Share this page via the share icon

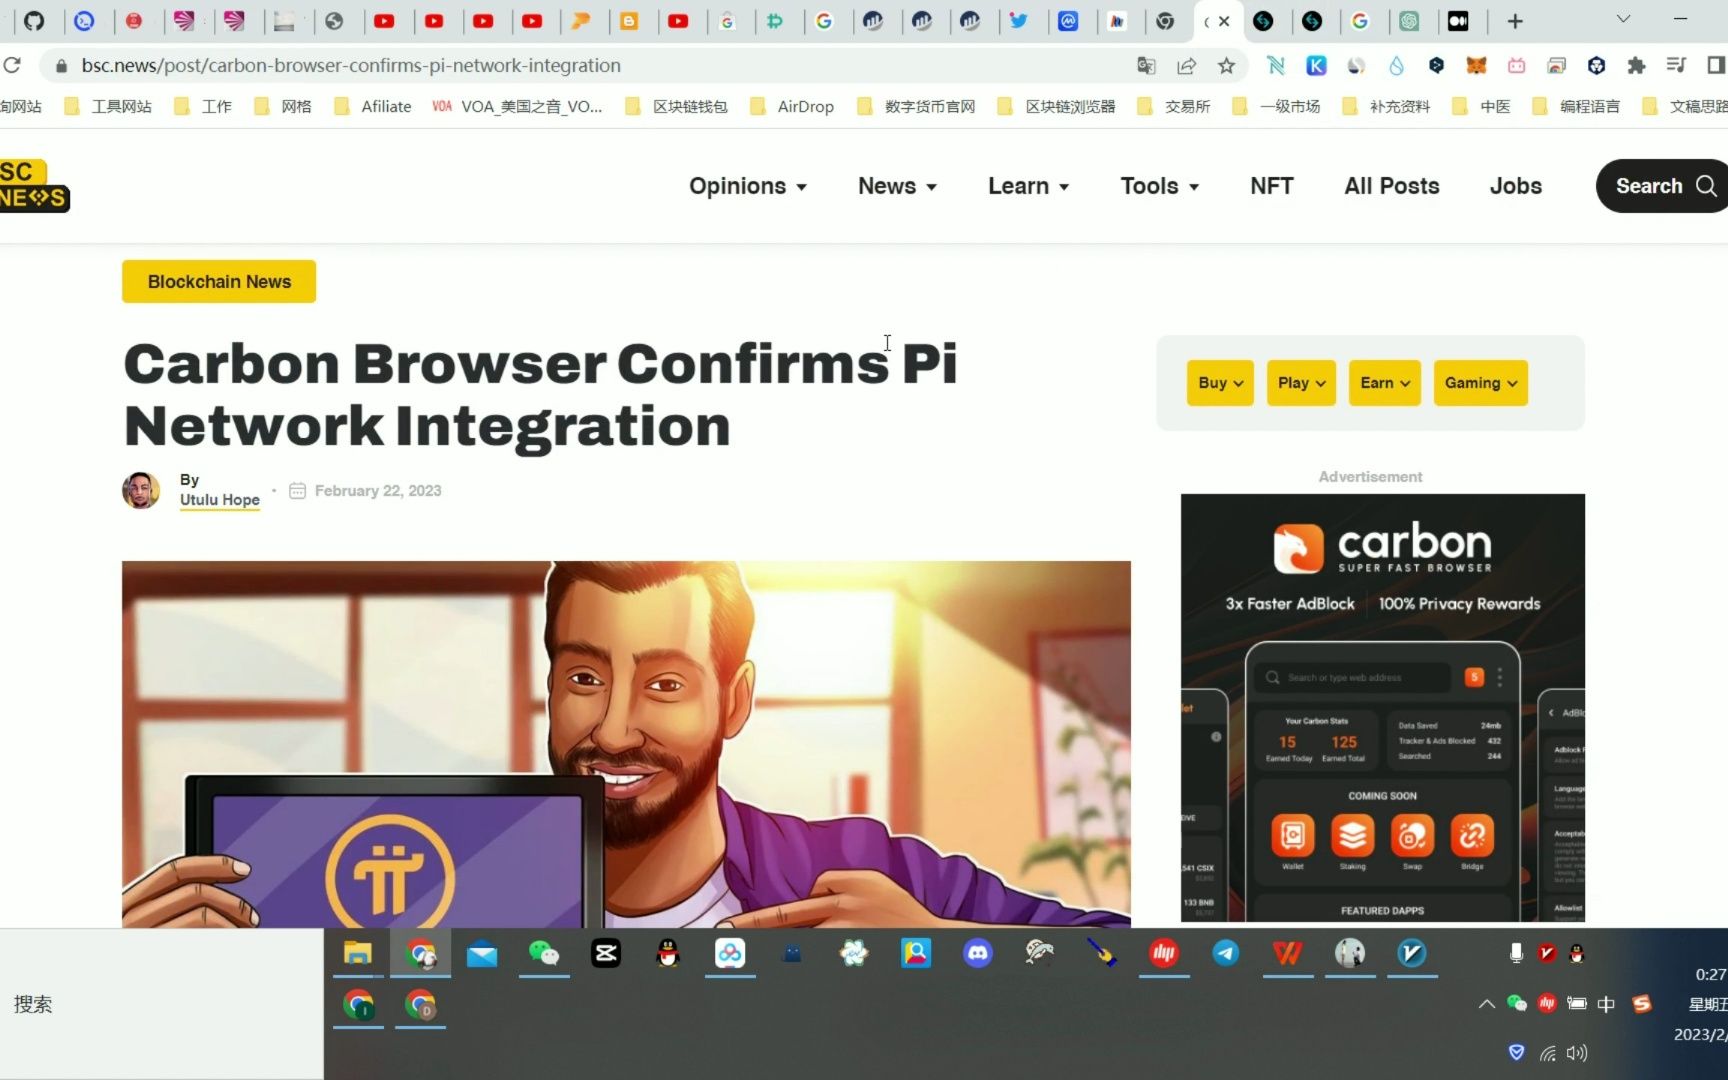click(x=1186, y=66)
